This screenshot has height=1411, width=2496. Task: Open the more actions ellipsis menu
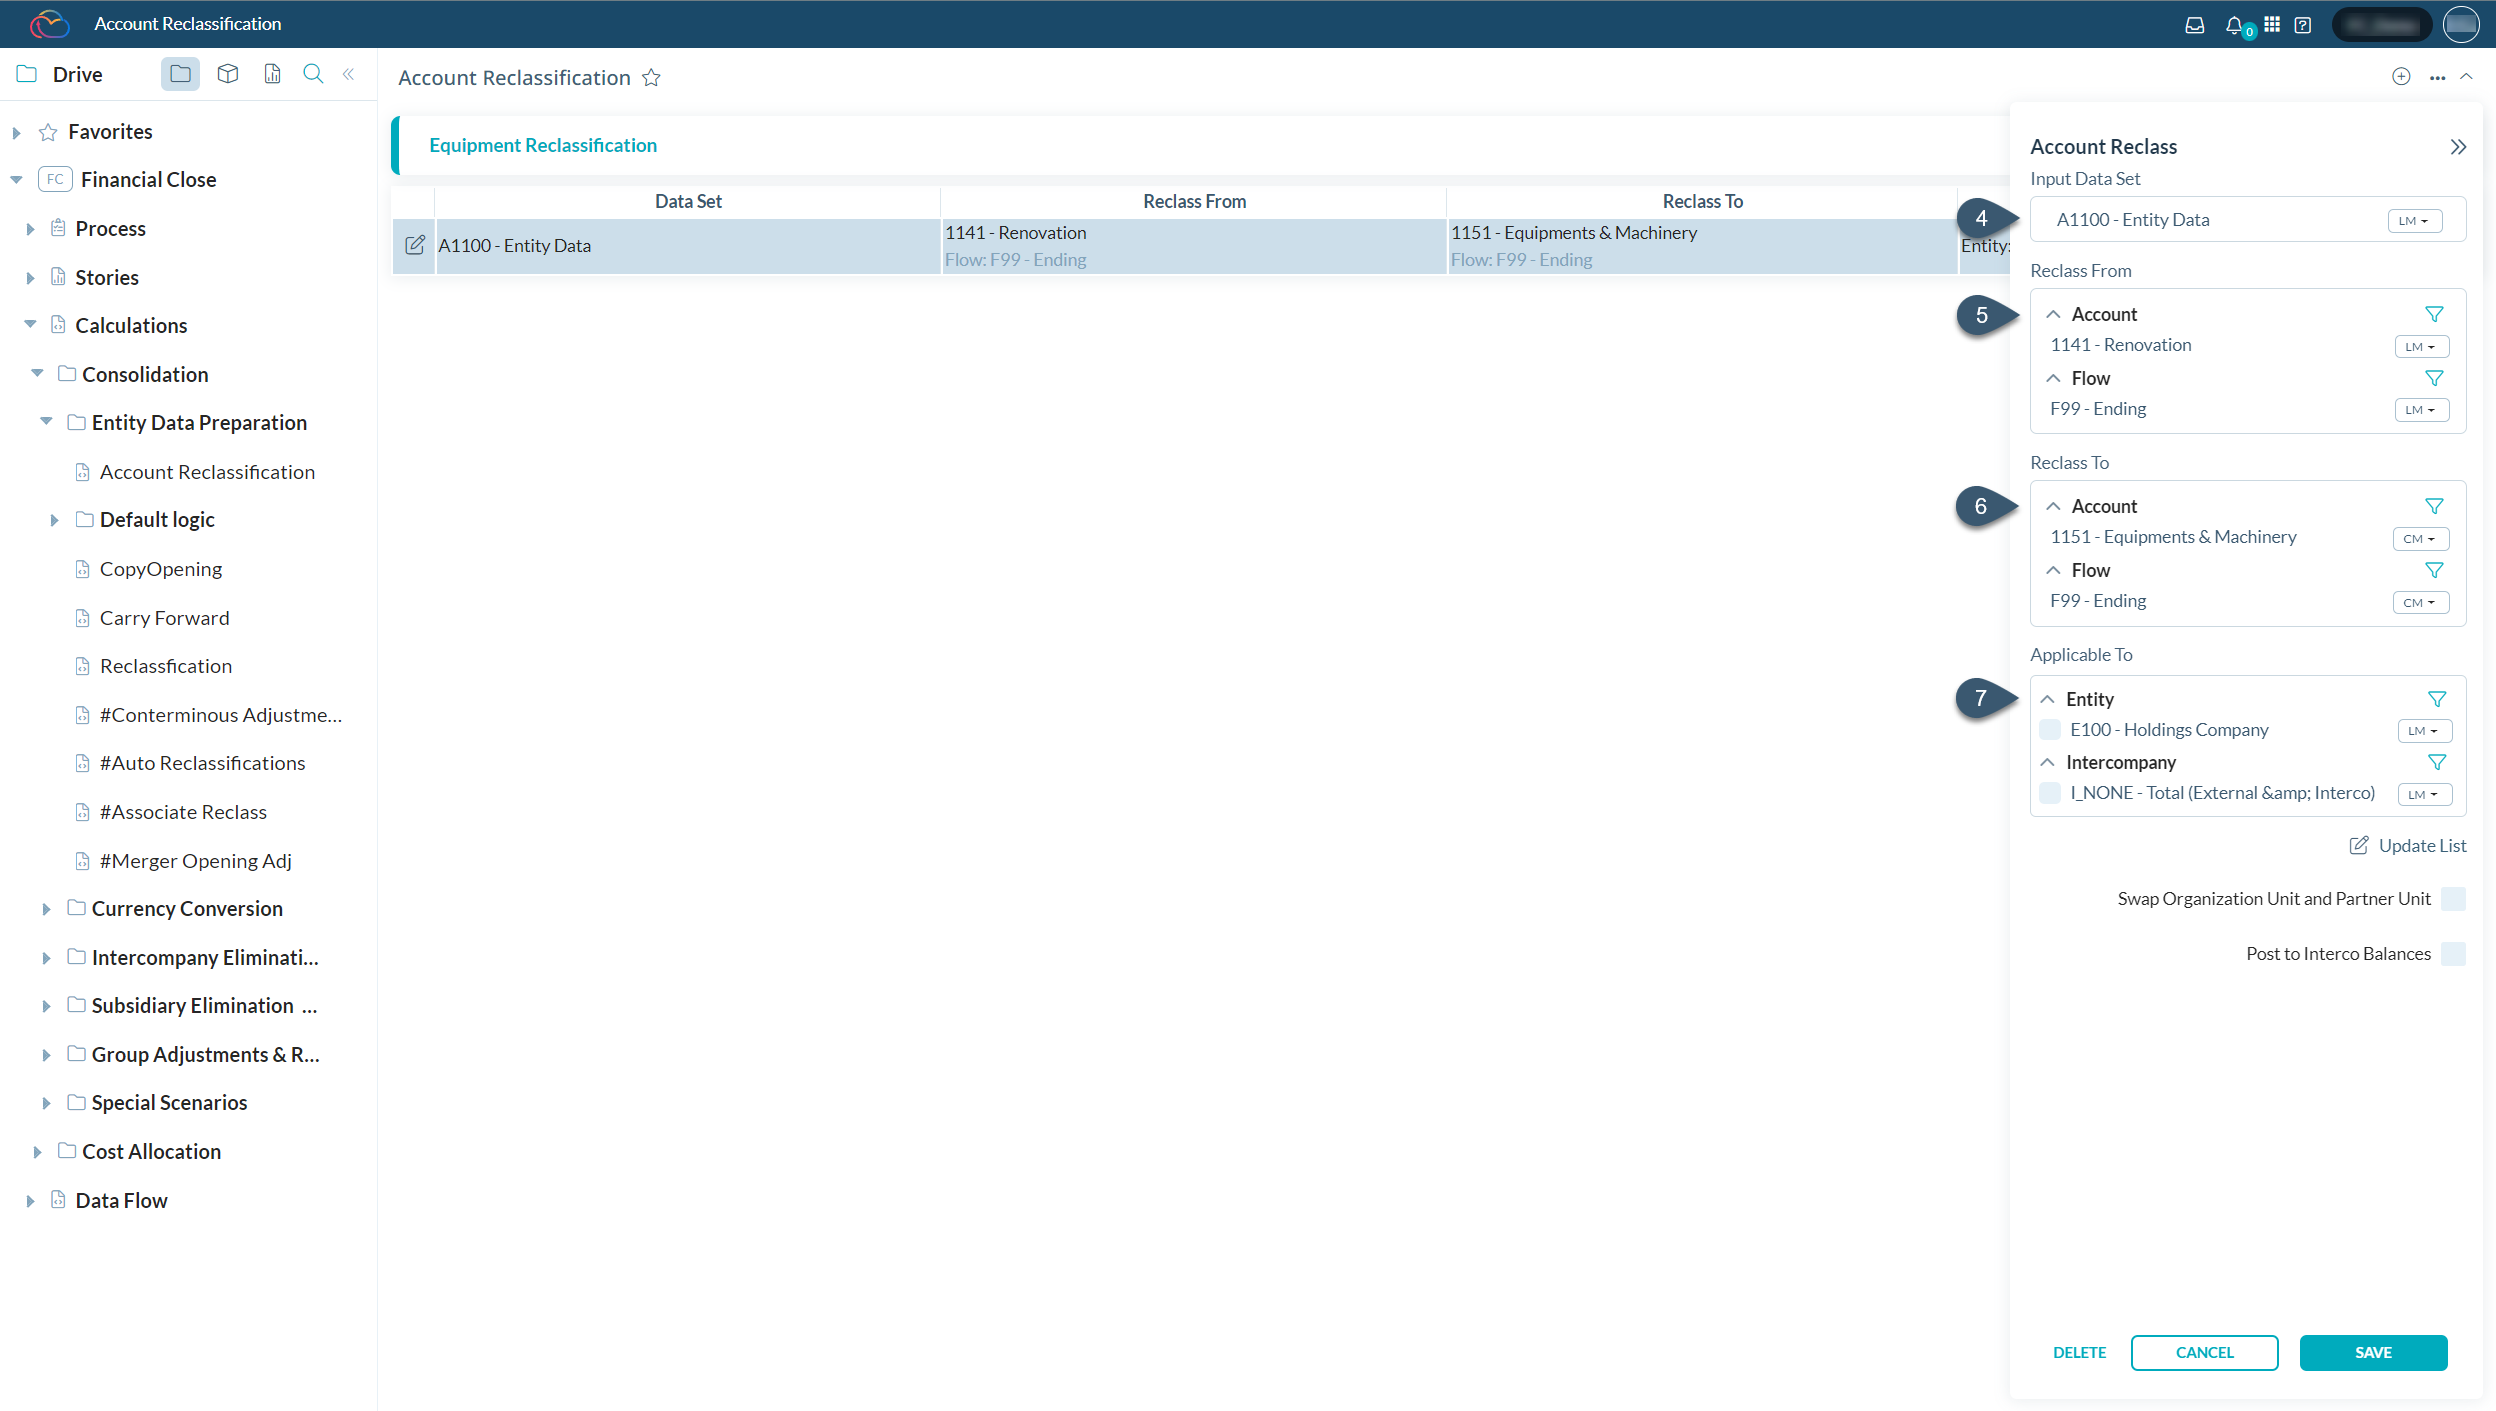click(2437, 77)
